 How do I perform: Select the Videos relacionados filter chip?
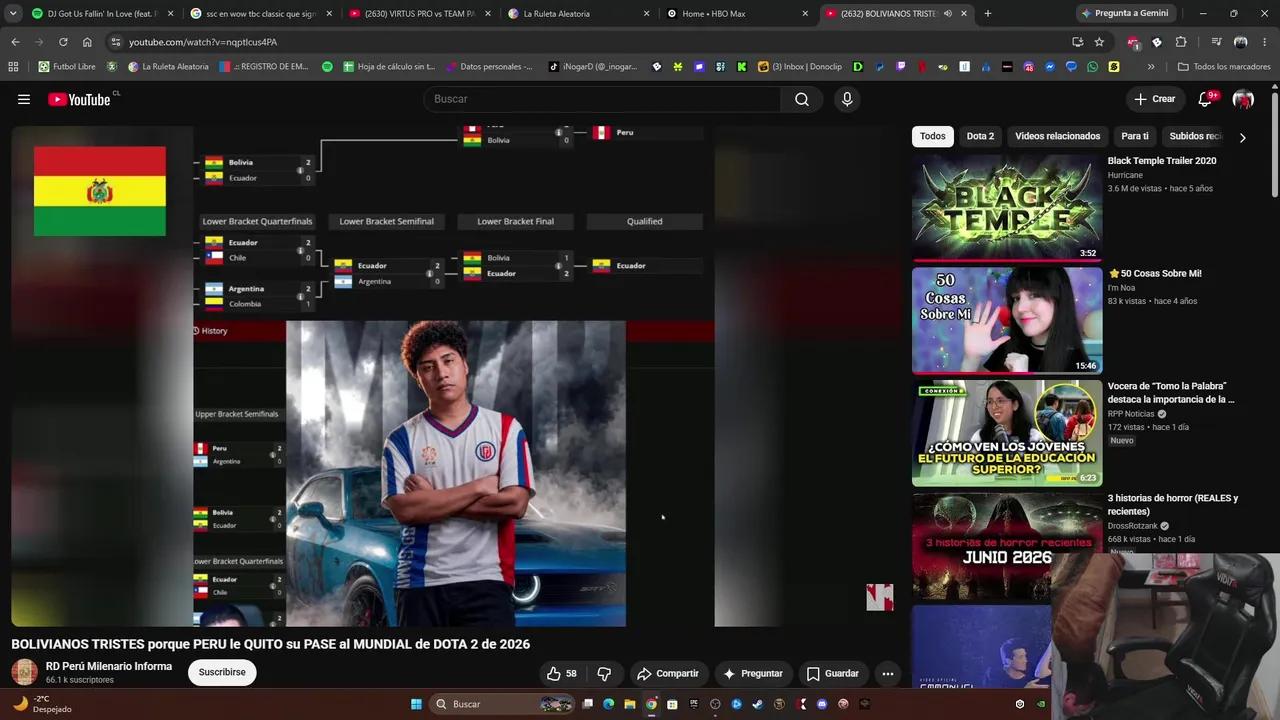[1057, 136]
